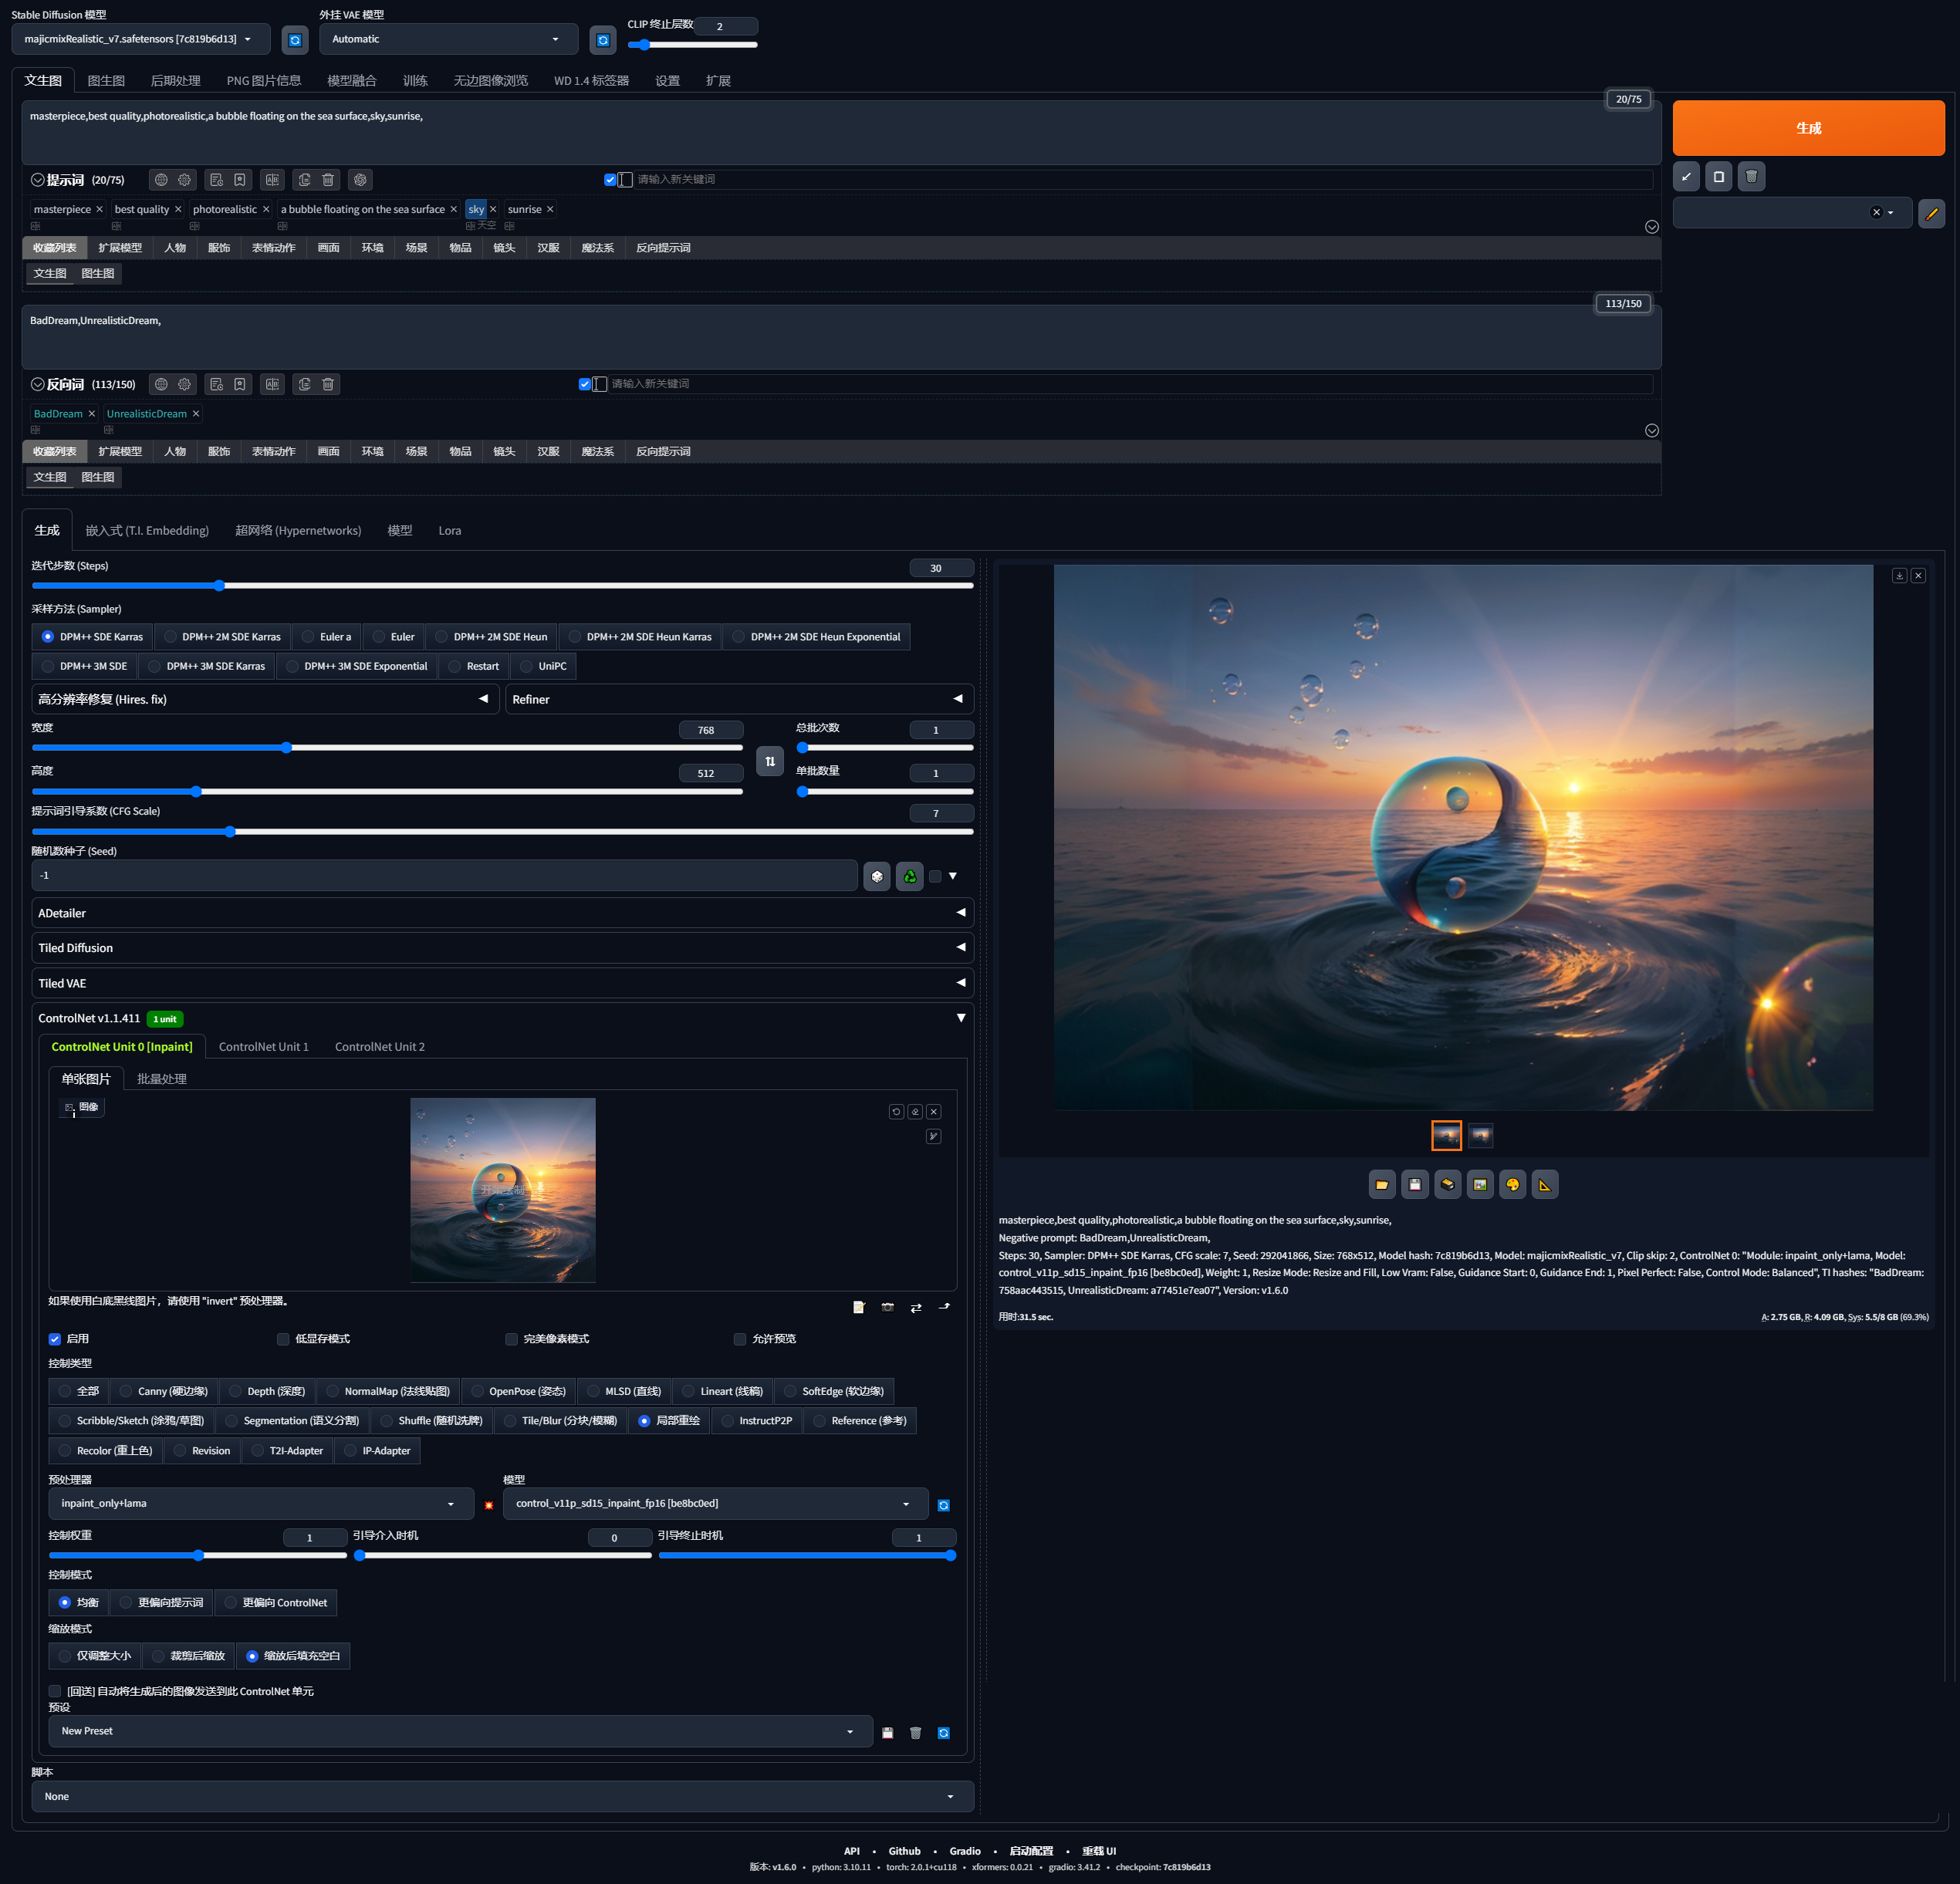Click the Github link in the footer
The image size is (1960, 1884).
(904, 1851)
